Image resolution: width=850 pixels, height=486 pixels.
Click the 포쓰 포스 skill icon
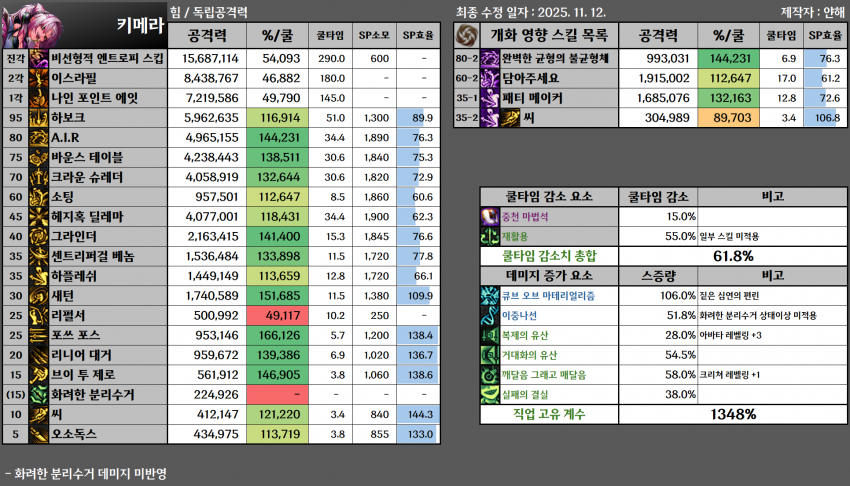tap(39, 336)
